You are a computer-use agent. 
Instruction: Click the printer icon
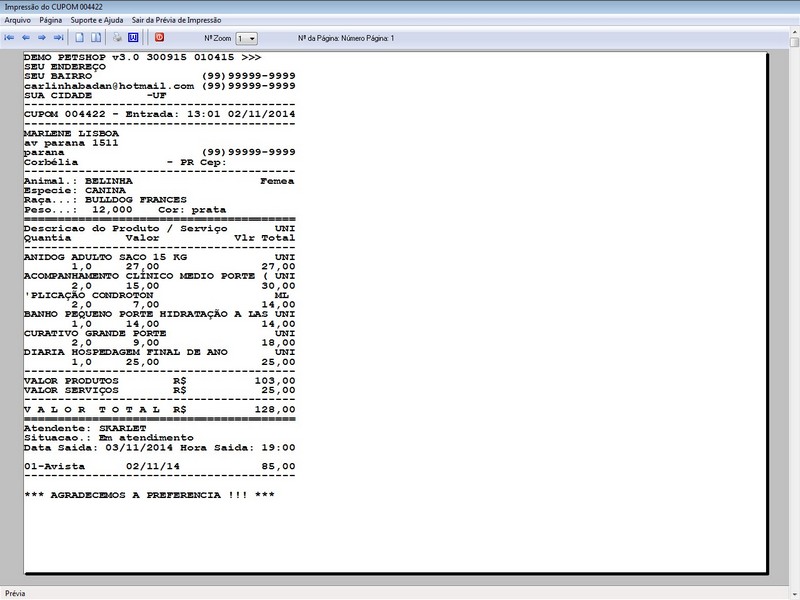pyautogui.click(x=117, y=38)
